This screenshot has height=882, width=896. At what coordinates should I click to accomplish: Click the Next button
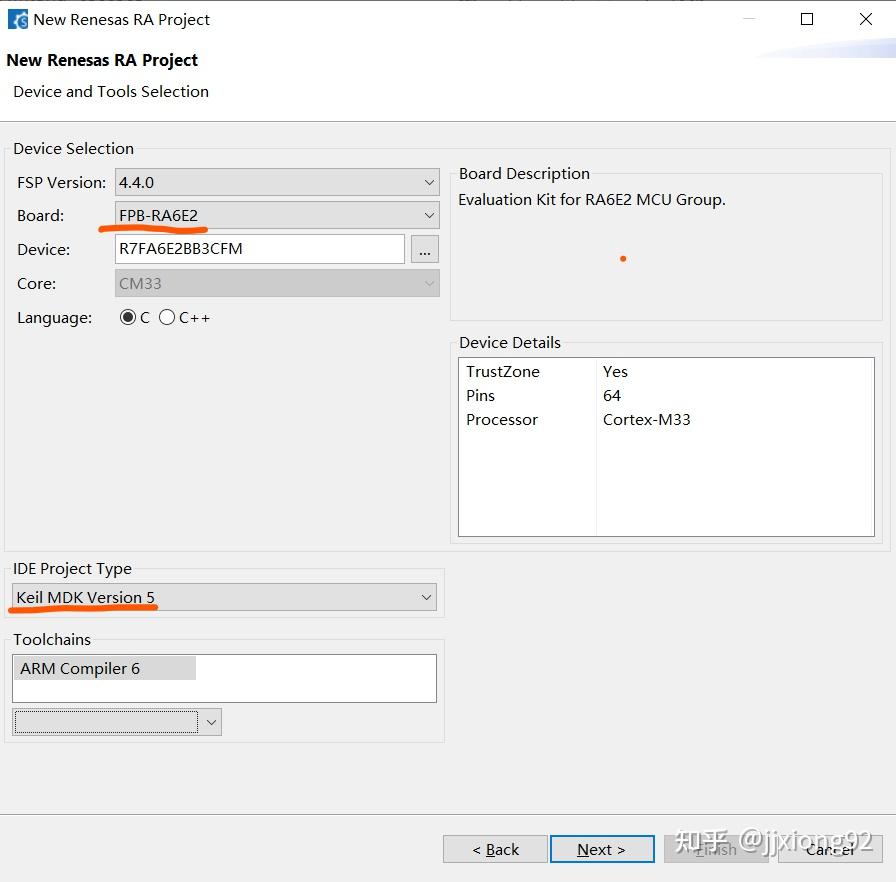click(601, 850)
